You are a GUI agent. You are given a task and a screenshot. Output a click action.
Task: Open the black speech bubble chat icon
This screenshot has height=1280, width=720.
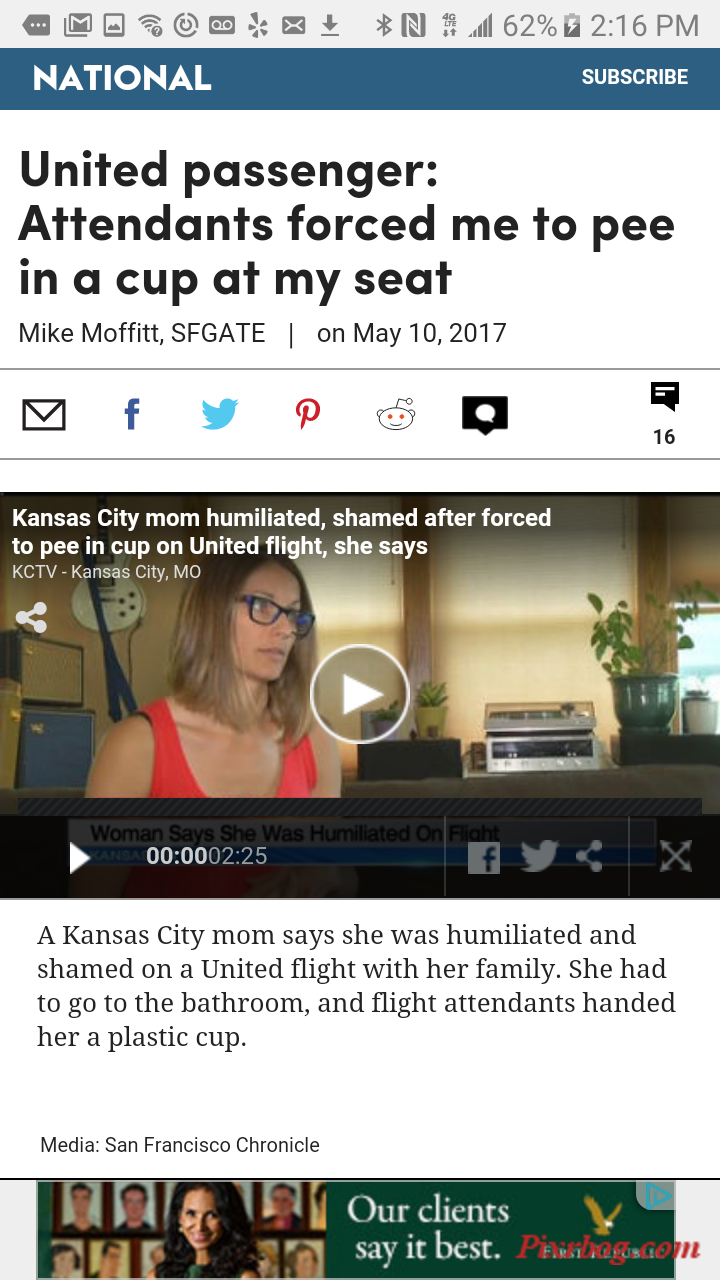485,415
